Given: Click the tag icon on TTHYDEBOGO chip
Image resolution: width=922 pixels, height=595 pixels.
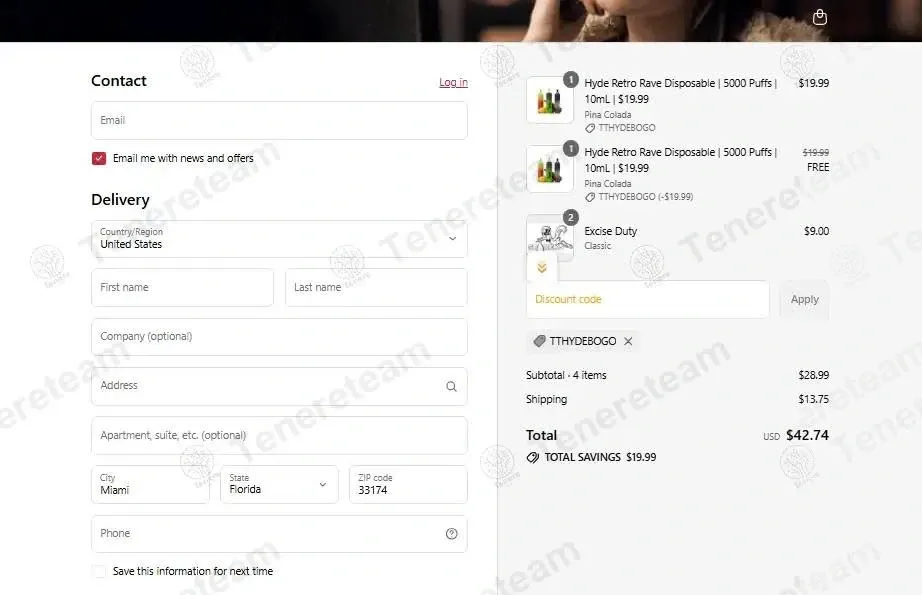Looking at the screenshot, I should point(539,341).
